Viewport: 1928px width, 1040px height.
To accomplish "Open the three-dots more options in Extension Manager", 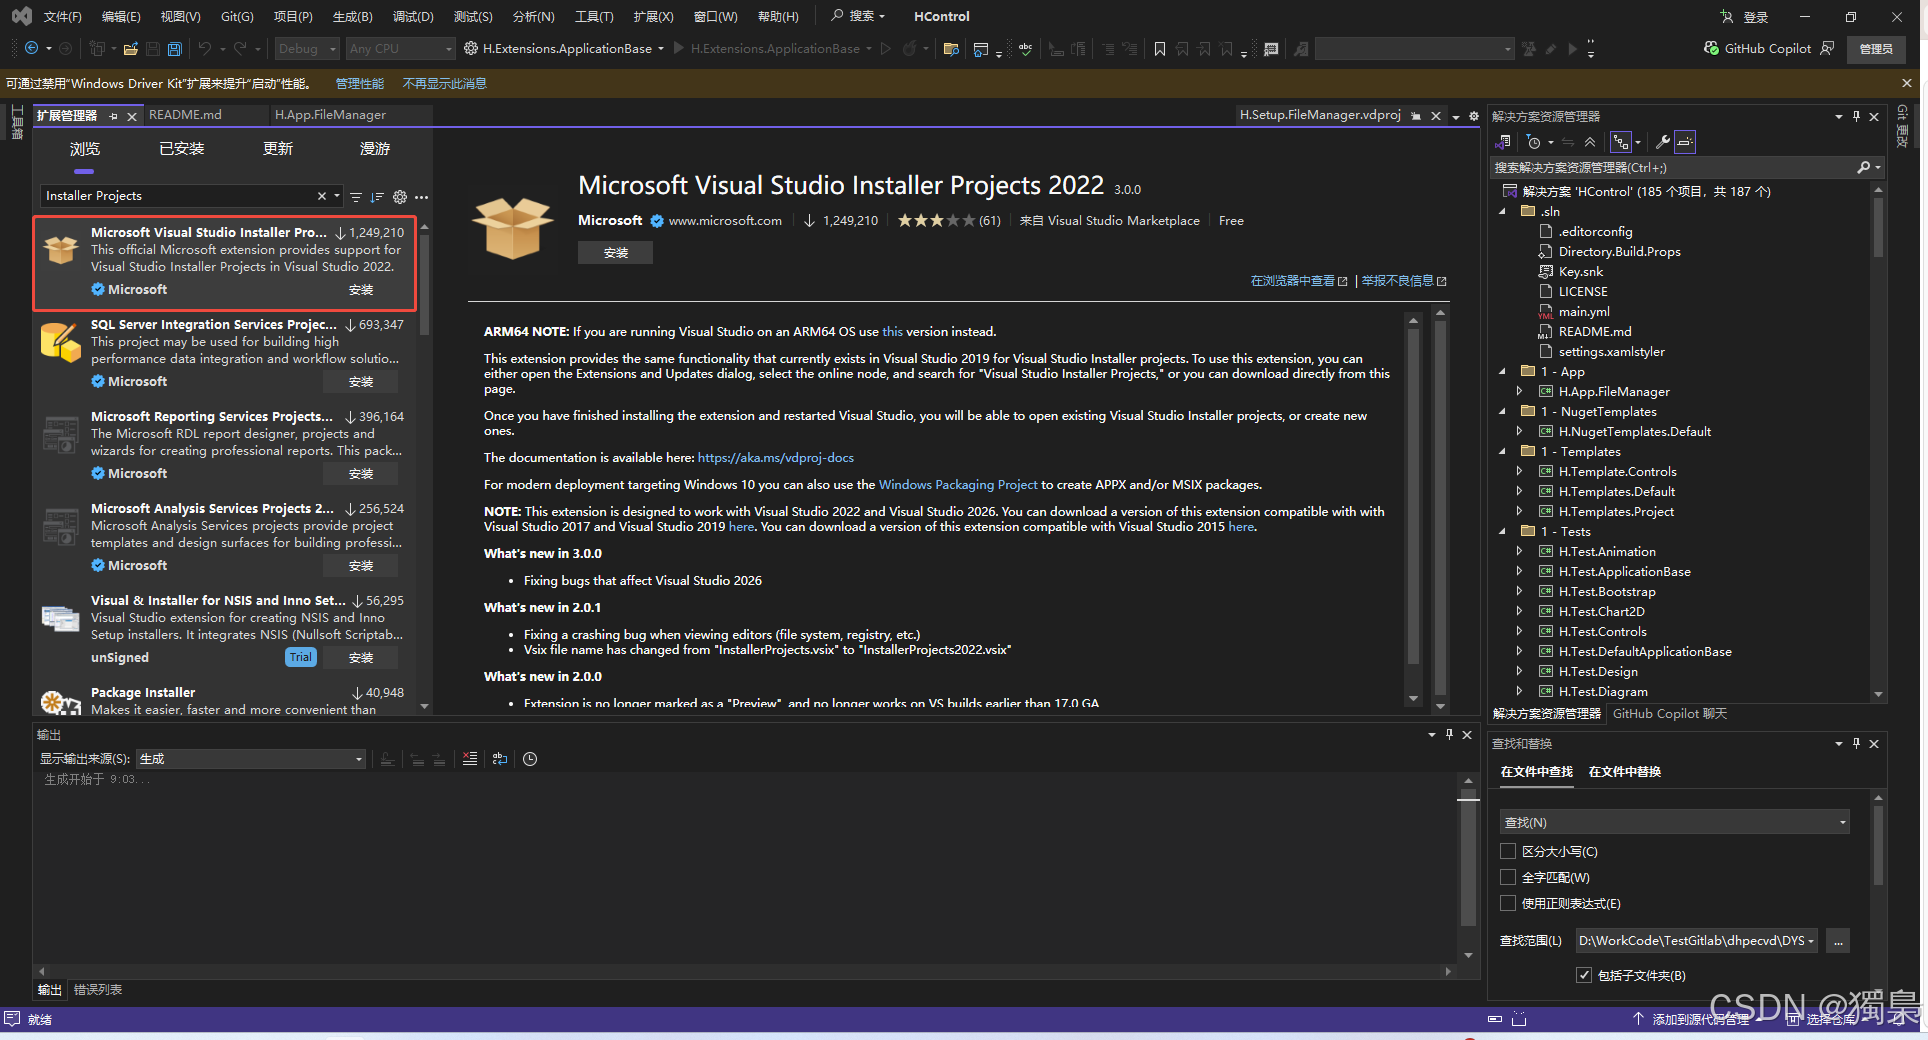I will (421, 196).
